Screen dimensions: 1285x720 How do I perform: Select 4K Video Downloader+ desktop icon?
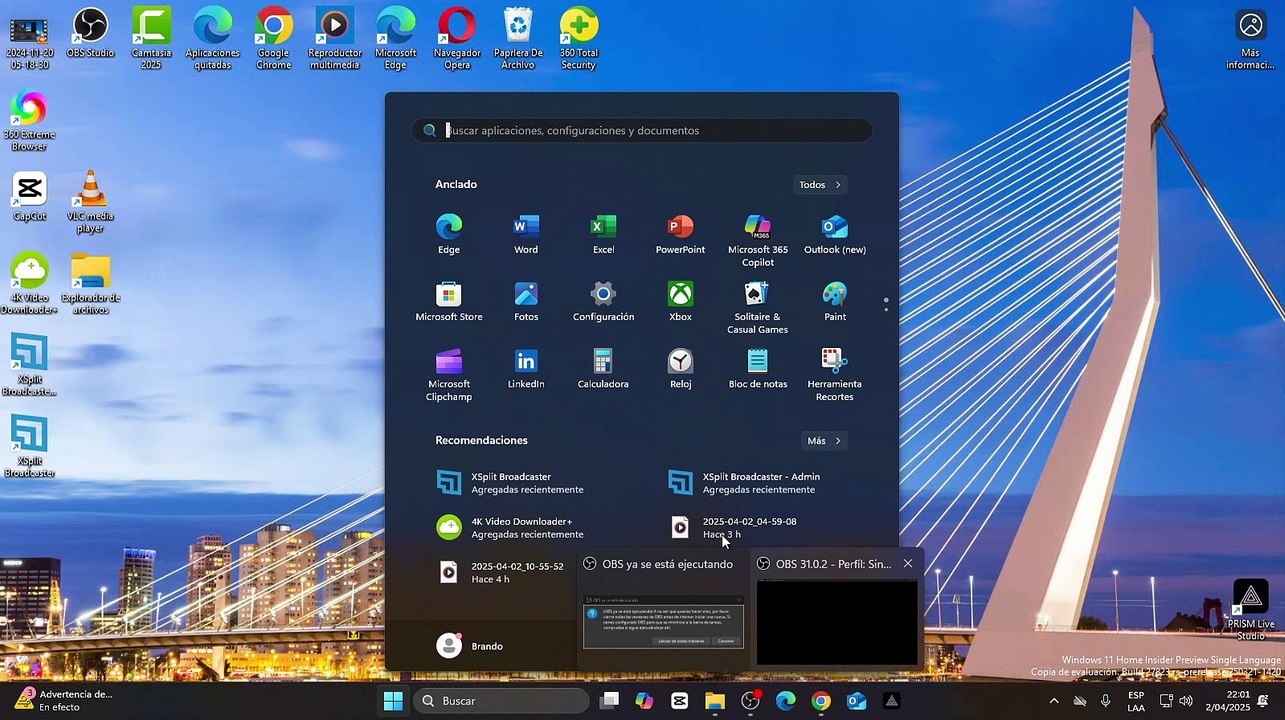click(29, 283)
